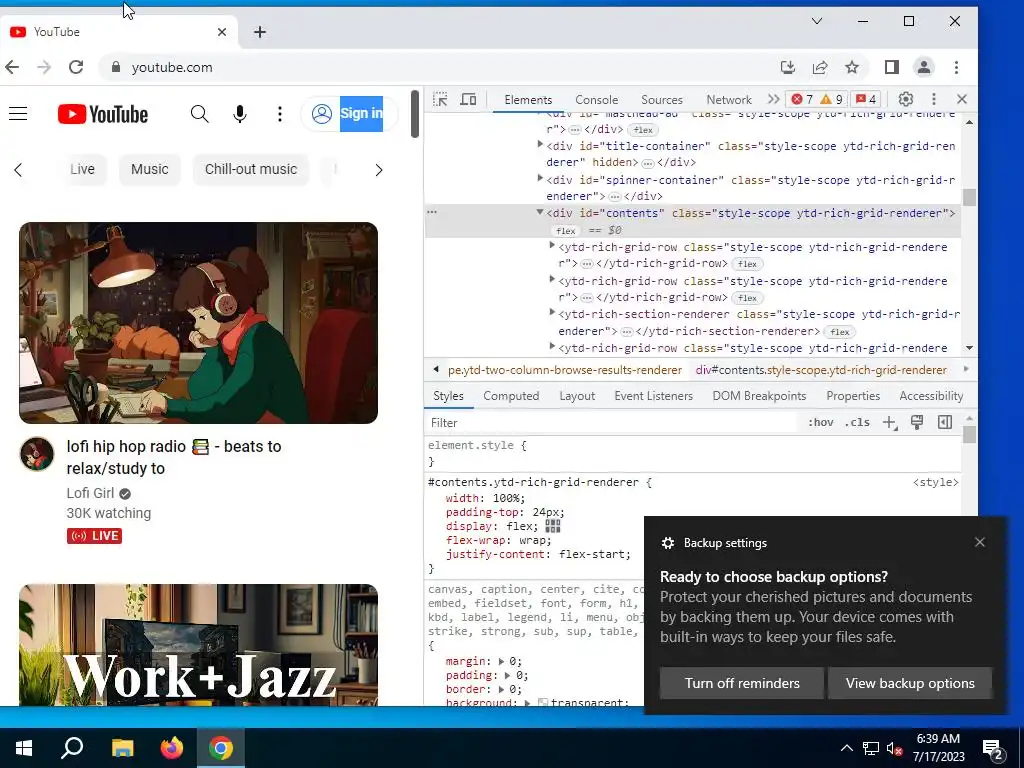Switch to the Elements tab
Screen dimensions: 1024x768
point(528,99)
